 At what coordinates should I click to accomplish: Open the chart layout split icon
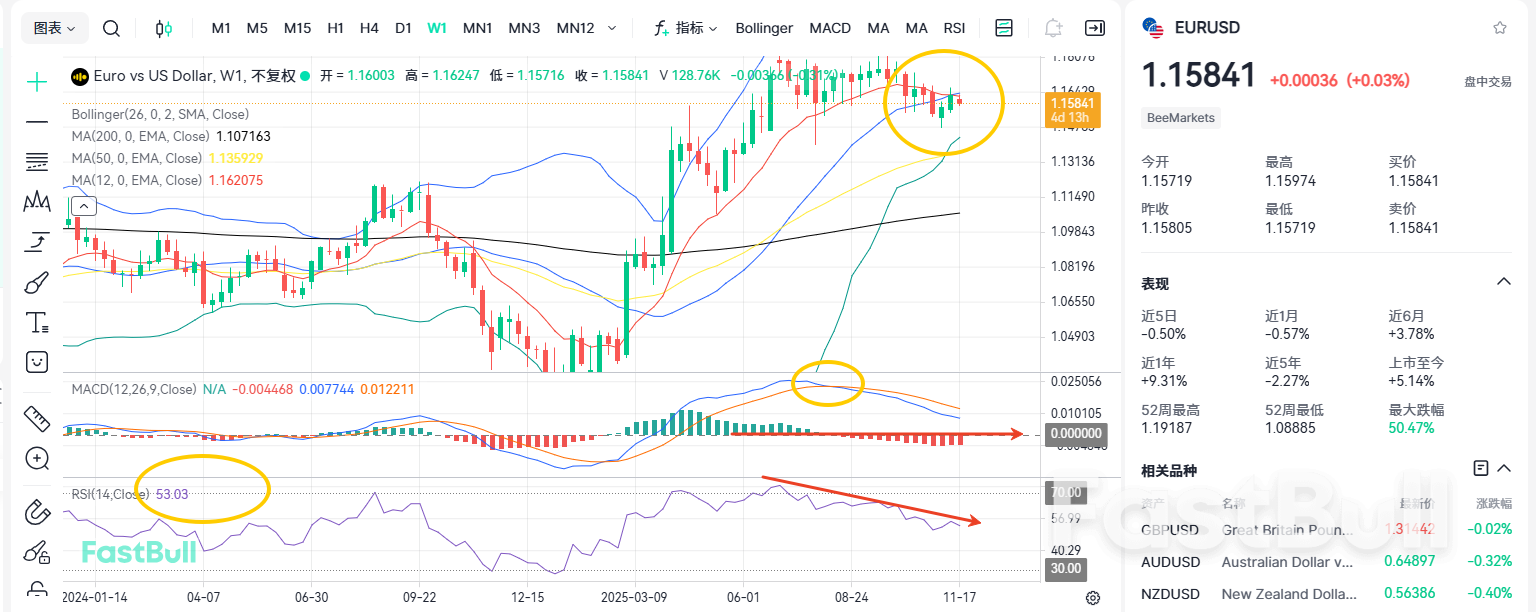point(1003,28)
